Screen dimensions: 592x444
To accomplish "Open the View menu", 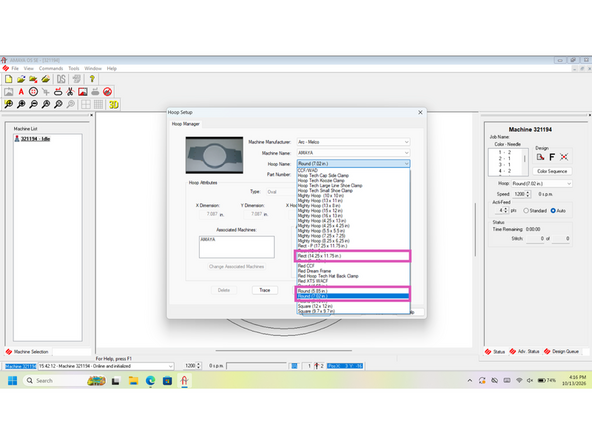I will click(x=29, y=68).
